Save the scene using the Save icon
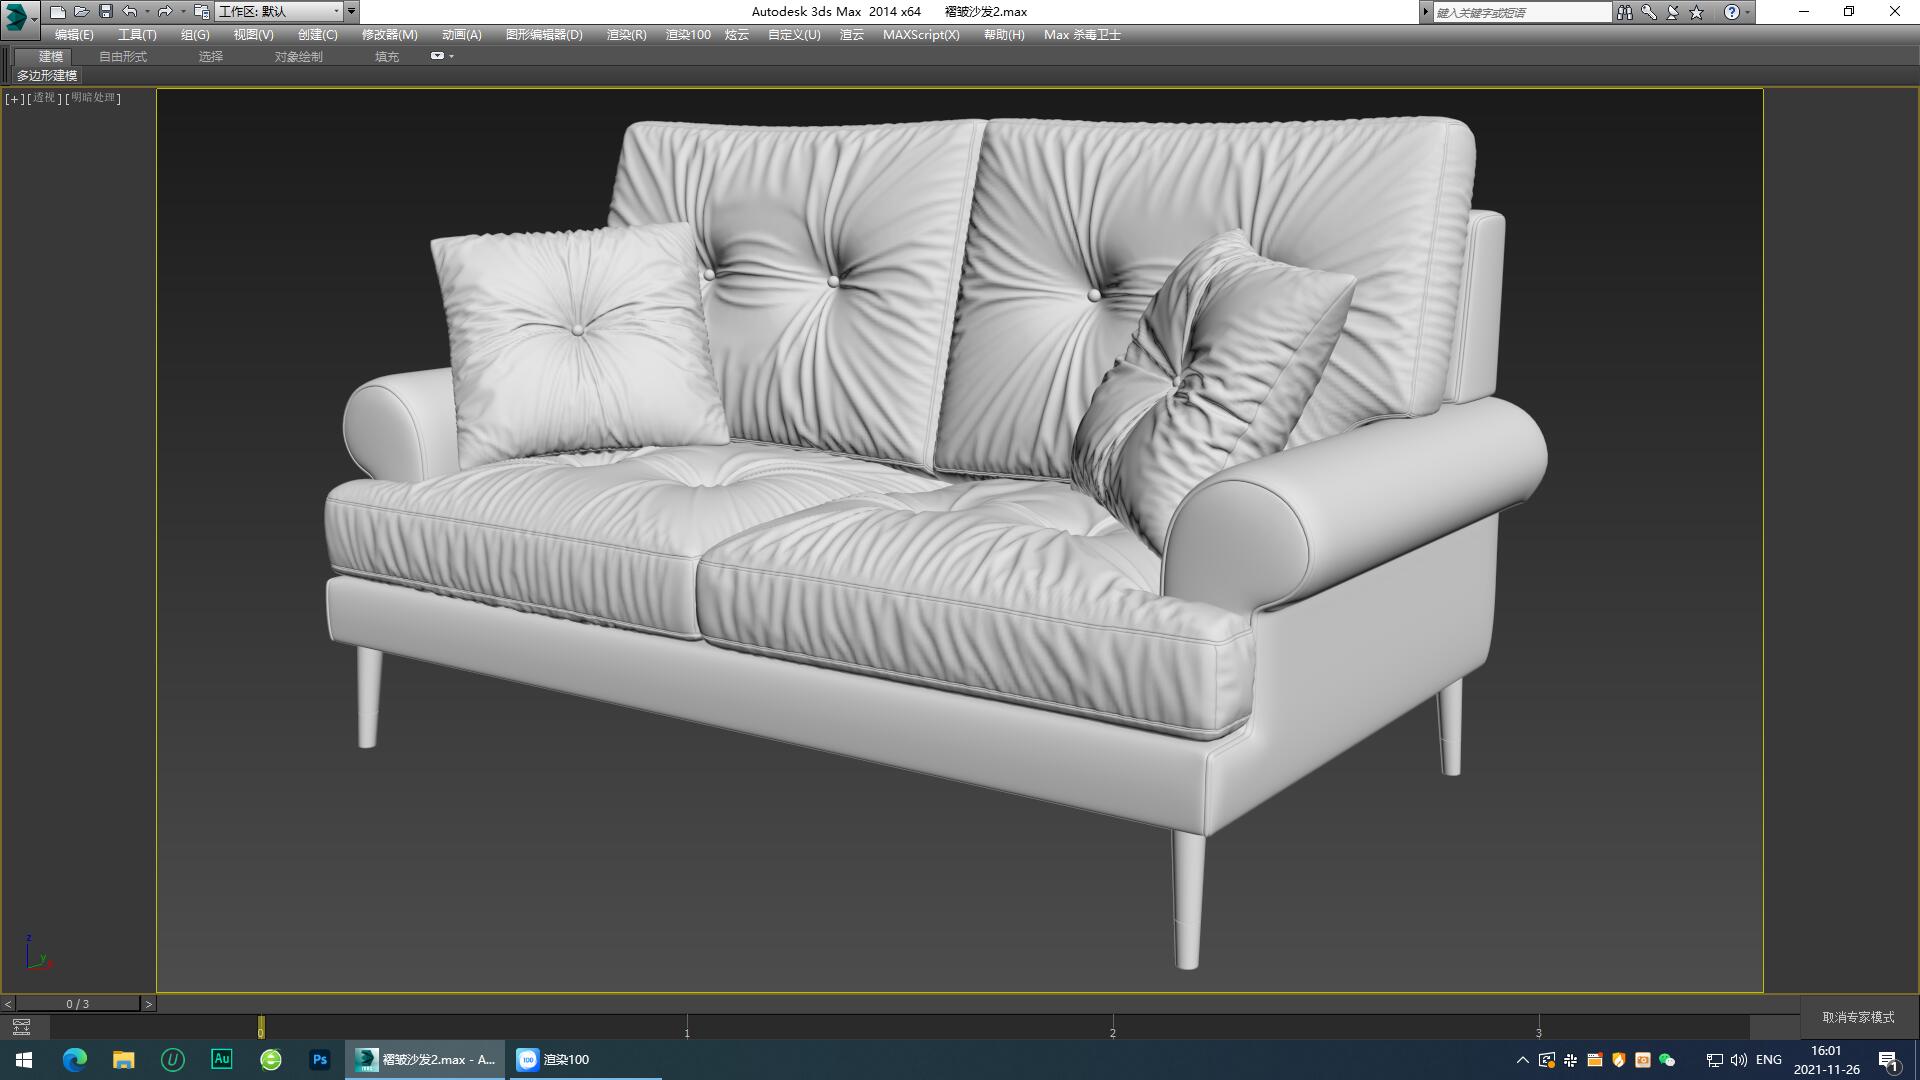This screenshot has height=1080, width=1920. [106, 12]
